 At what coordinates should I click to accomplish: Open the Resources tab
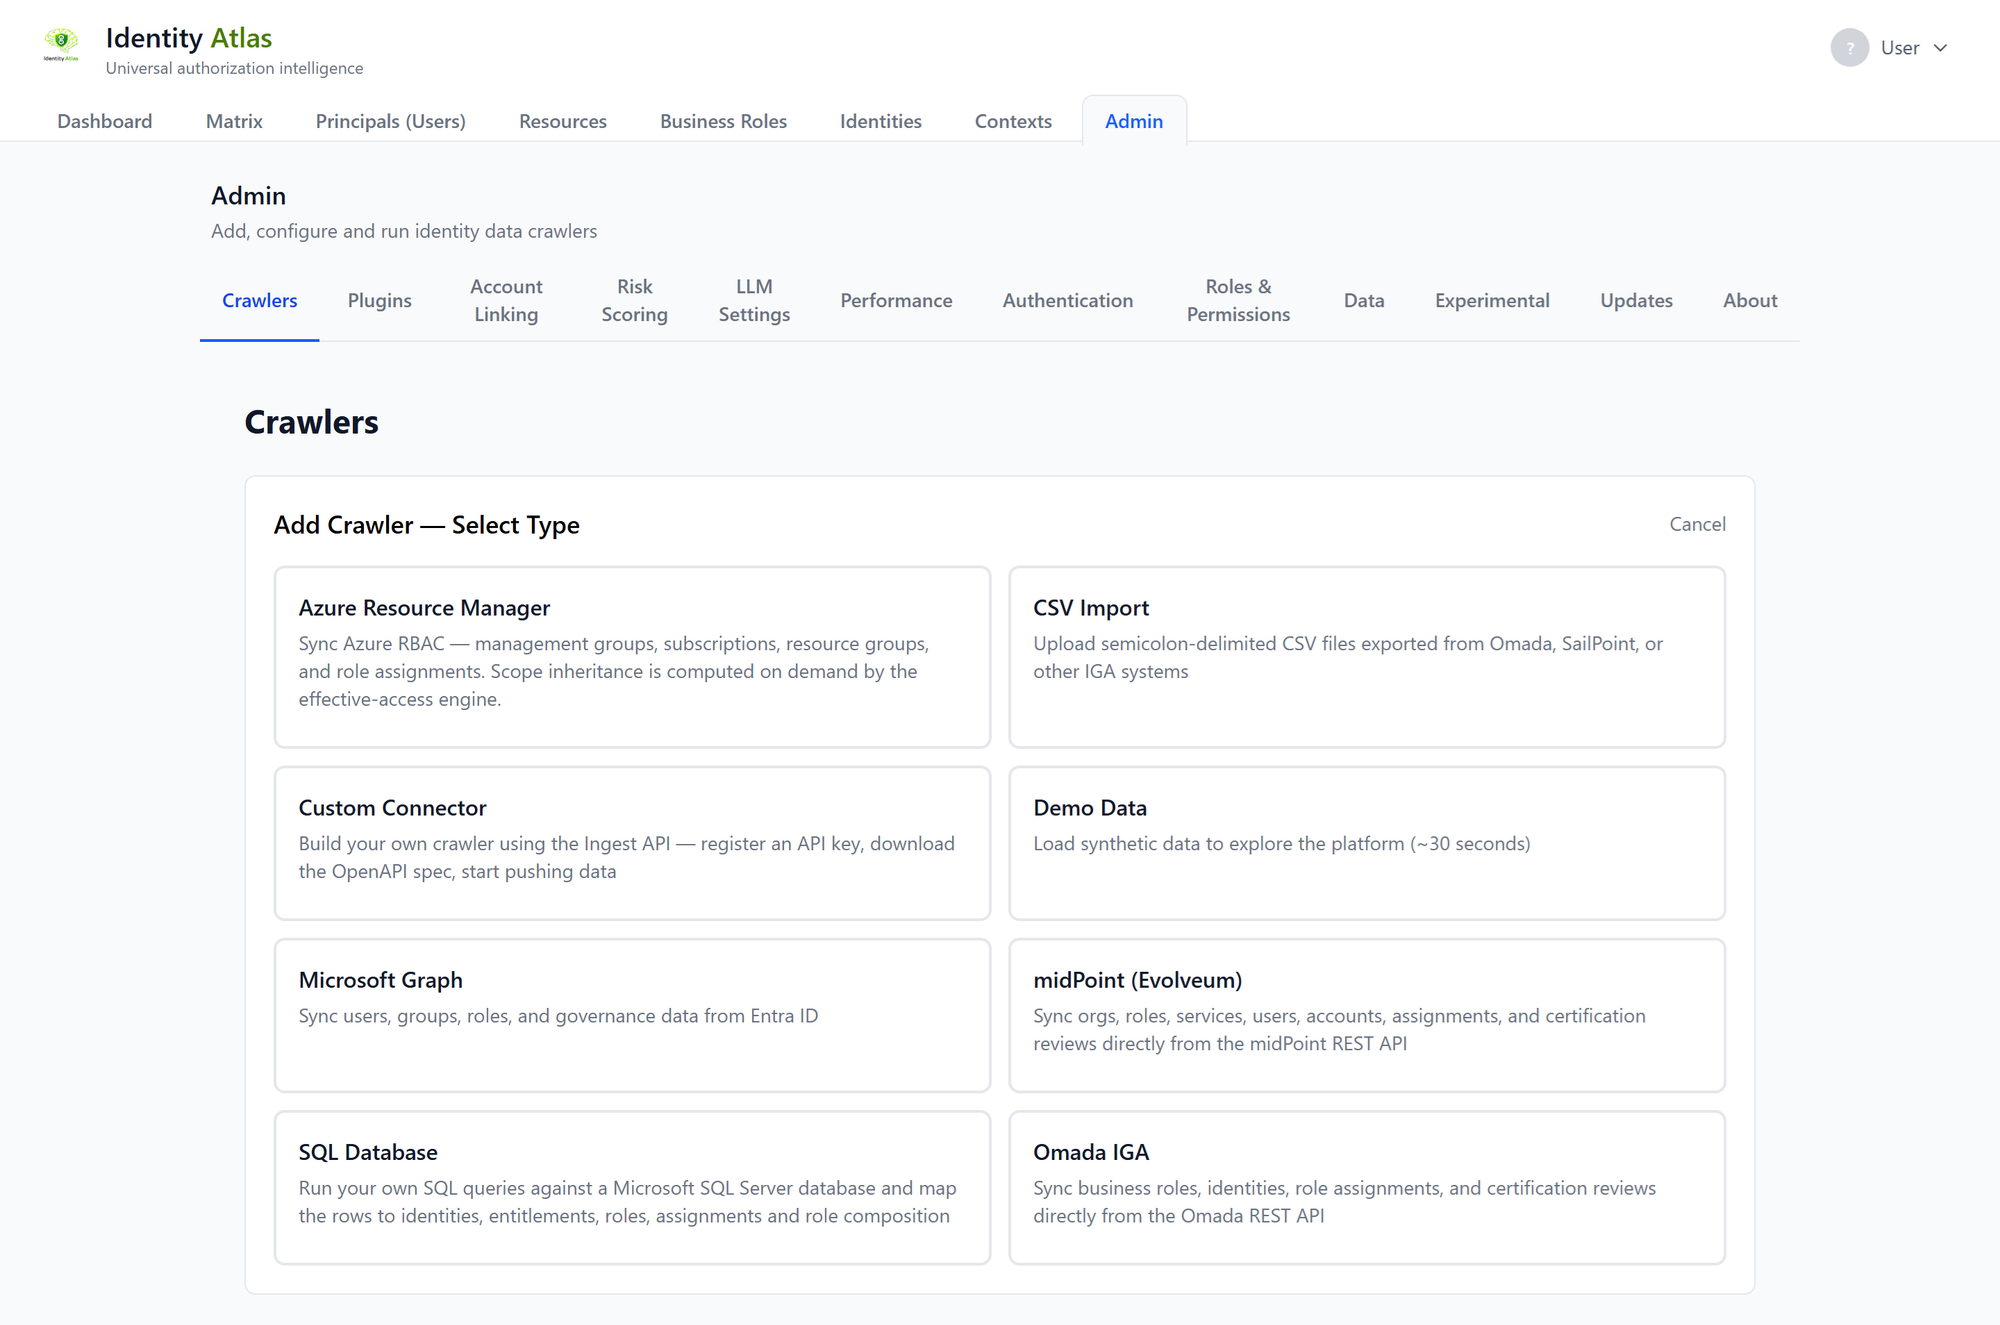pos(563,121)
